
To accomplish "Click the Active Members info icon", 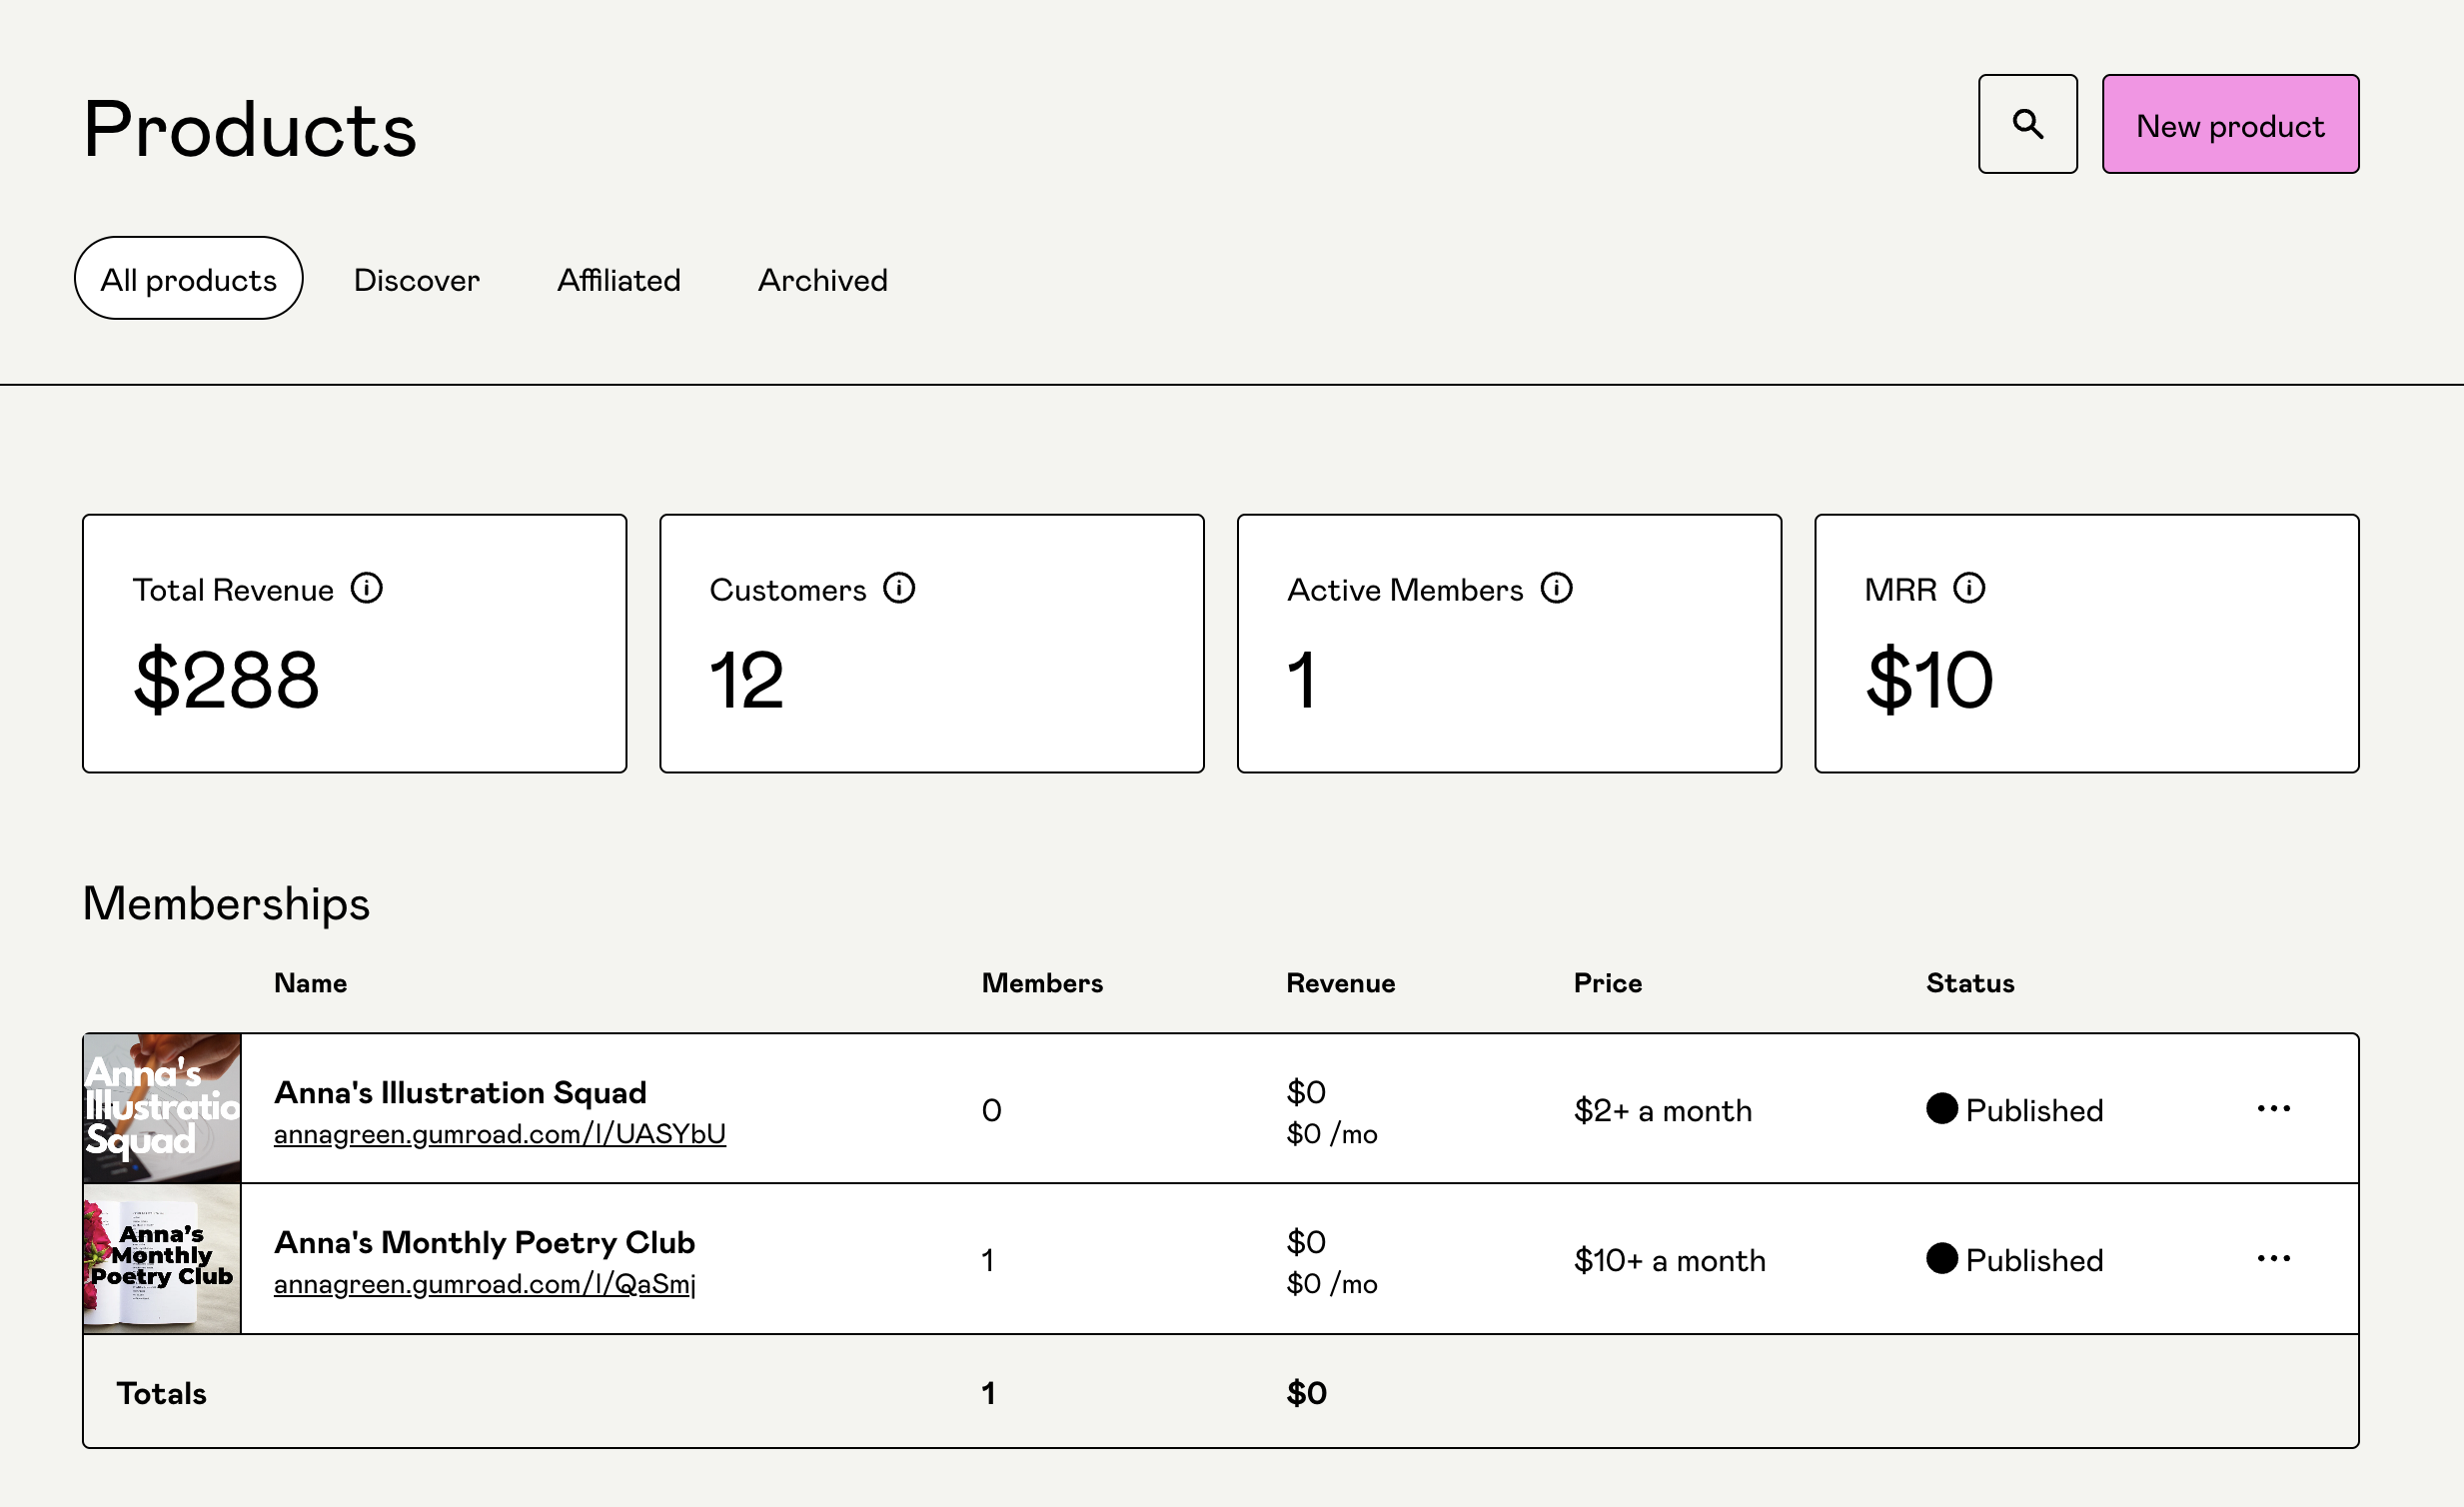I will click(1556, 588).
